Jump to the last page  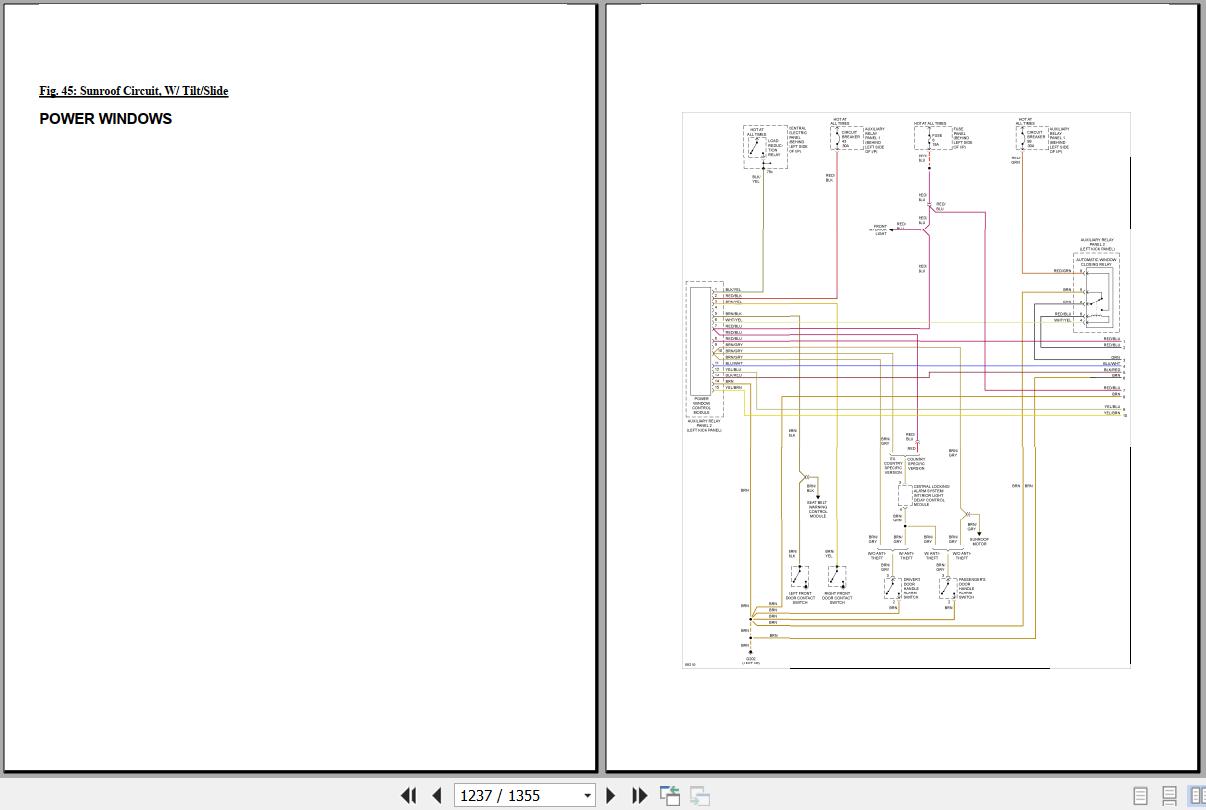(639, 796)
